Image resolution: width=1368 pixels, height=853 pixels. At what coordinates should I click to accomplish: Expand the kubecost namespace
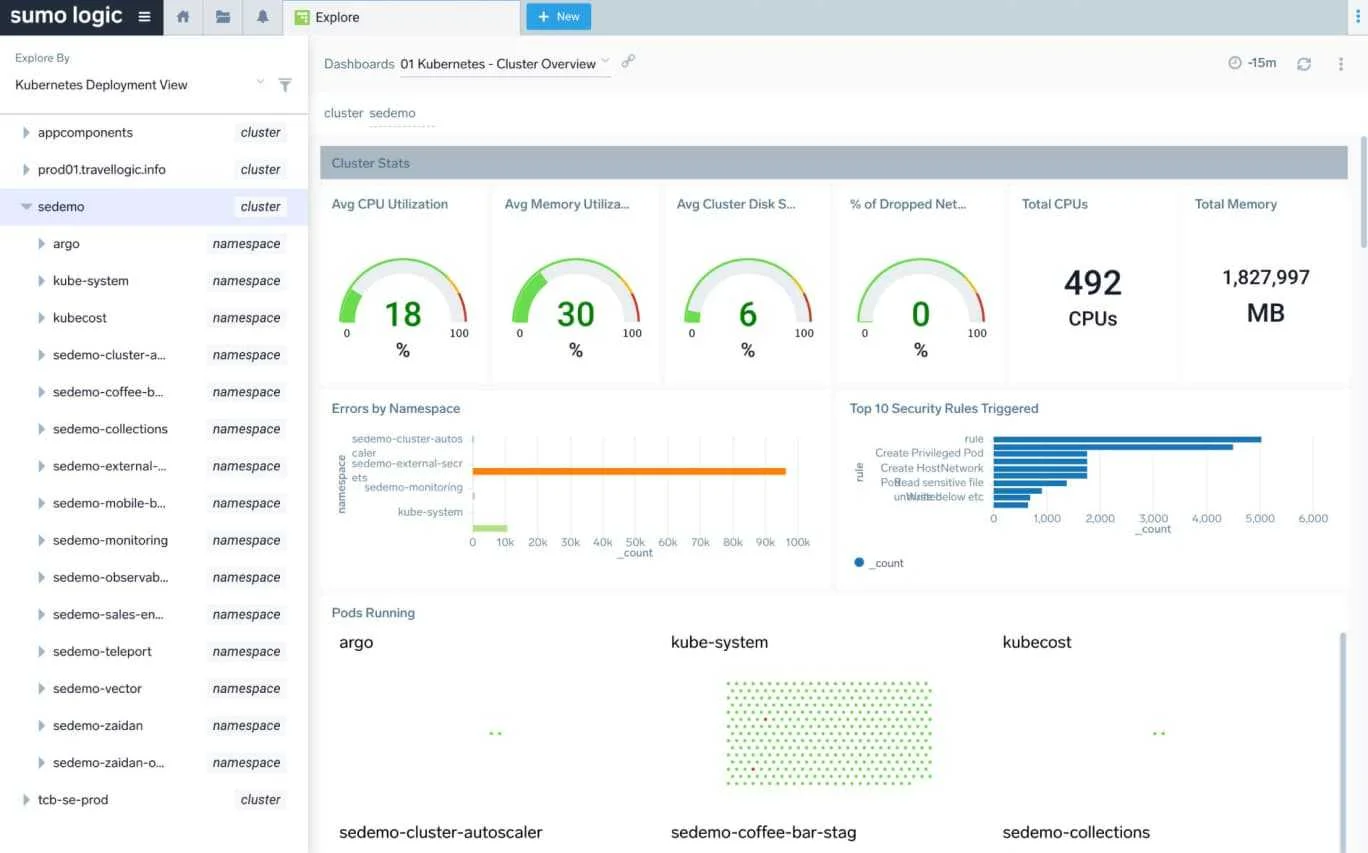pos(41,317)
